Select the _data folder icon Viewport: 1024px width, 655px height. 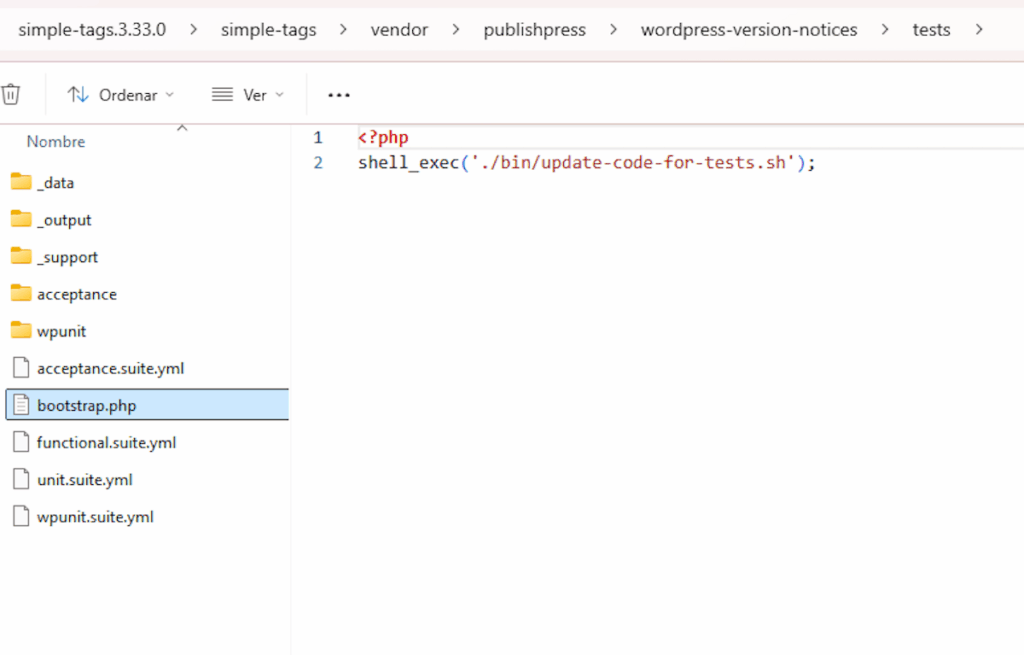pyautogui.click(x=21, y=182)
